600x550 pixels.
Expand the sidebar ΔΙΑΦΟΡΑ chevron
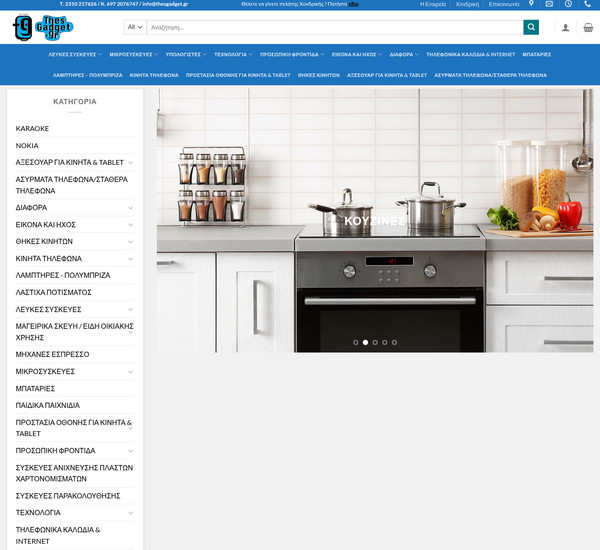130,208
